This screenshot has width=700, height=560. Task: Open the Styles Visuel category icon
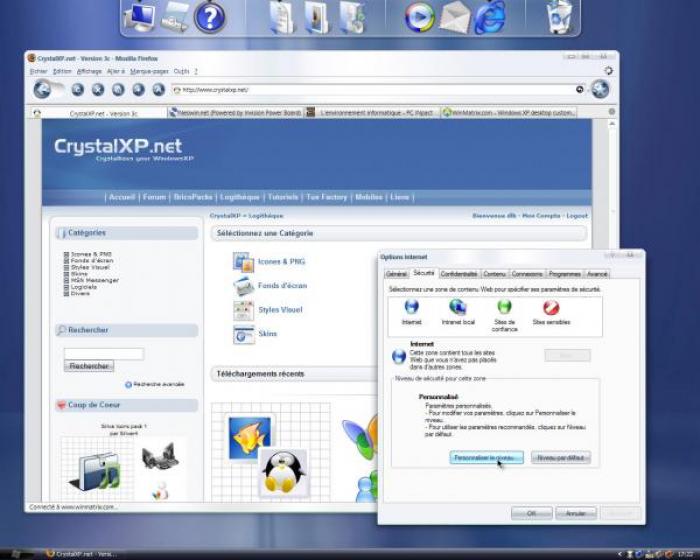click(244, 310)
